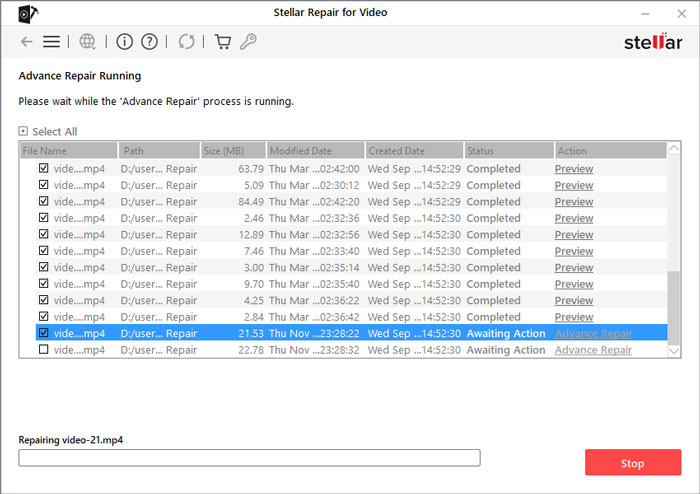Click the stellar brand logo

[653, 42]
